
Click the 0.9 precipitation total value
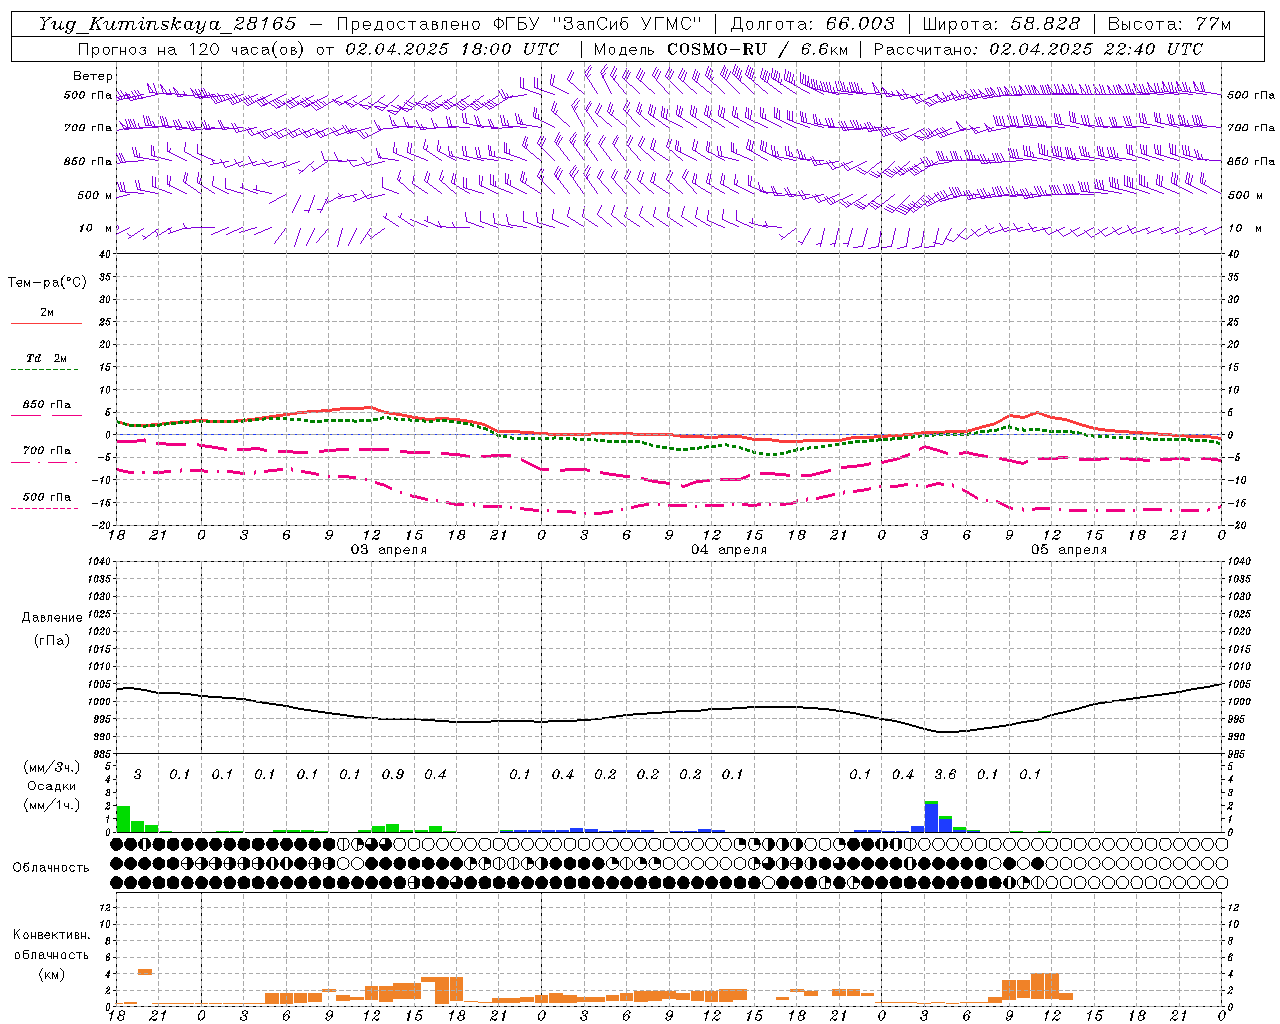coord(393,774)
